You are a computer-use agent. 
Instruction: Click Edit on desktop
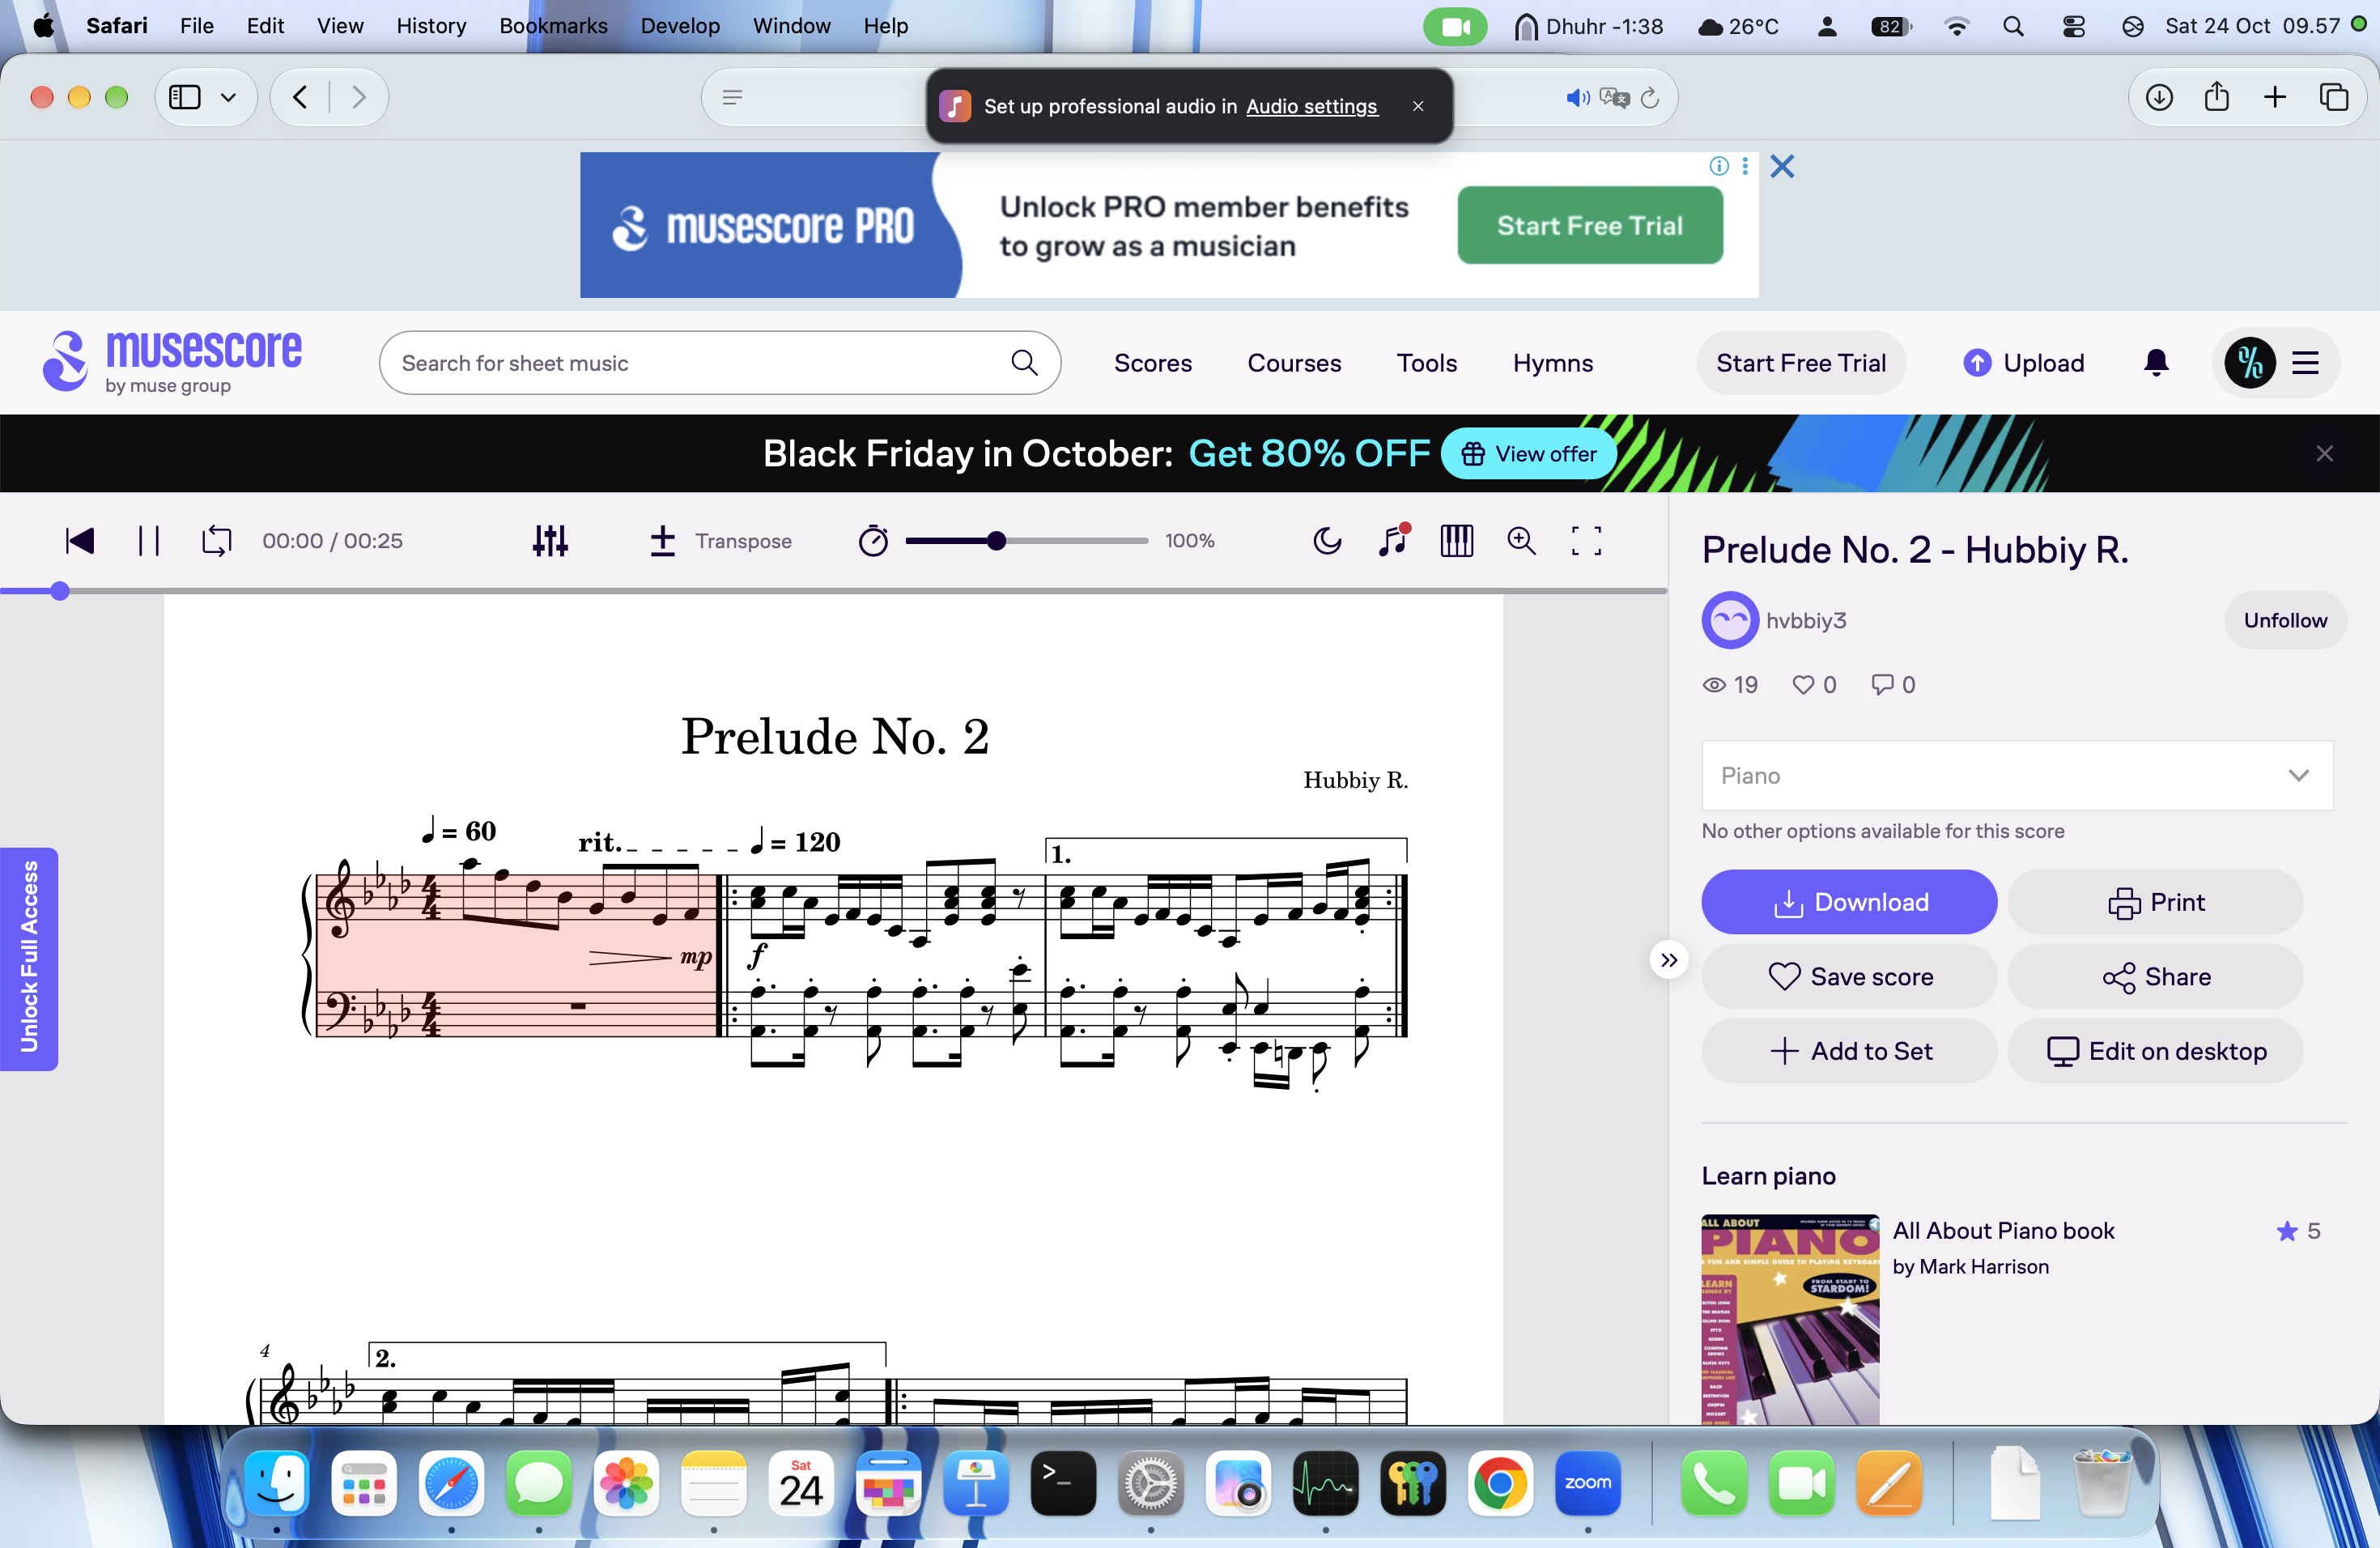click(2155, 1051)
